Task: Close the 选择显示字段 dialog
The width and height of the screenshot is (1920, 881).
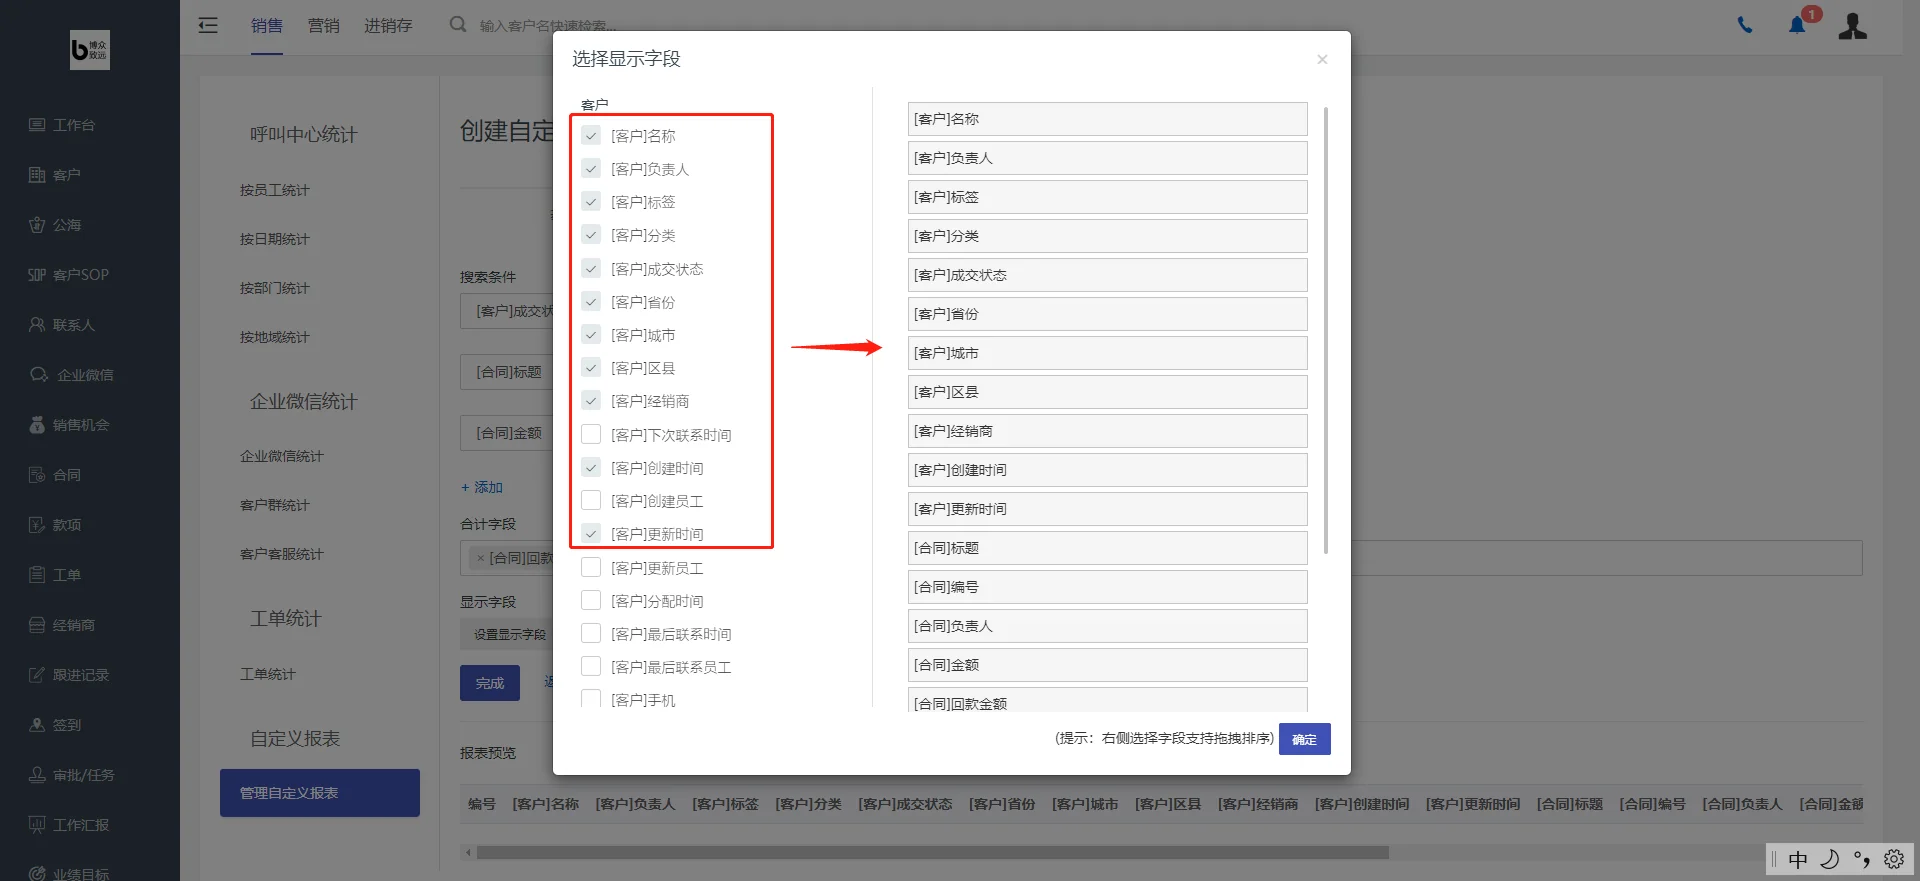Action: tap(1322, 59)
